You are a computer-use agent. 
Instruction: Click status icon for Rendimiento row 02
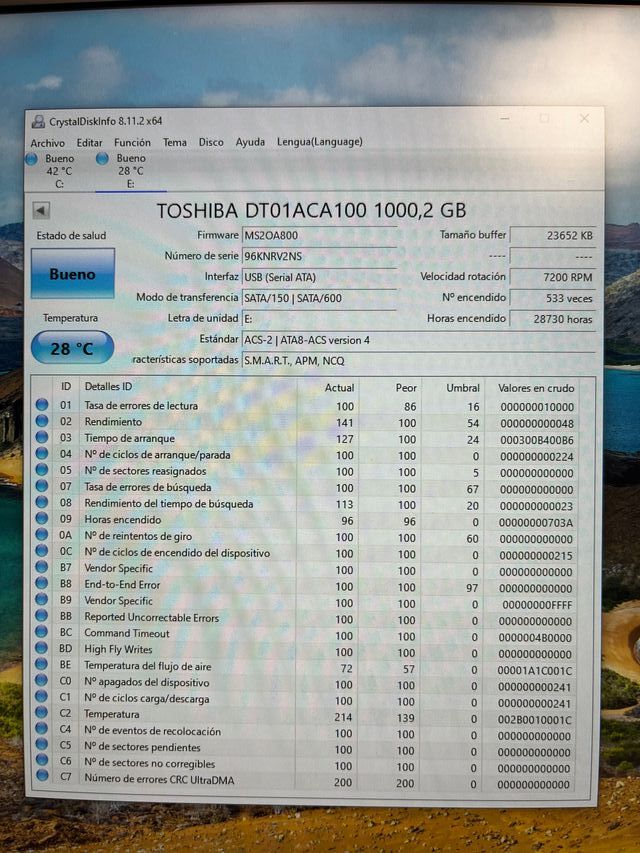[42, 421]
